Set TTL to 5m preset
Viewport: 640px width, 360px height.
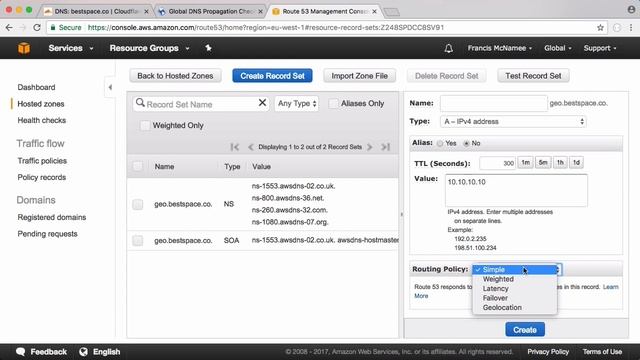click(x=543, y=162)
